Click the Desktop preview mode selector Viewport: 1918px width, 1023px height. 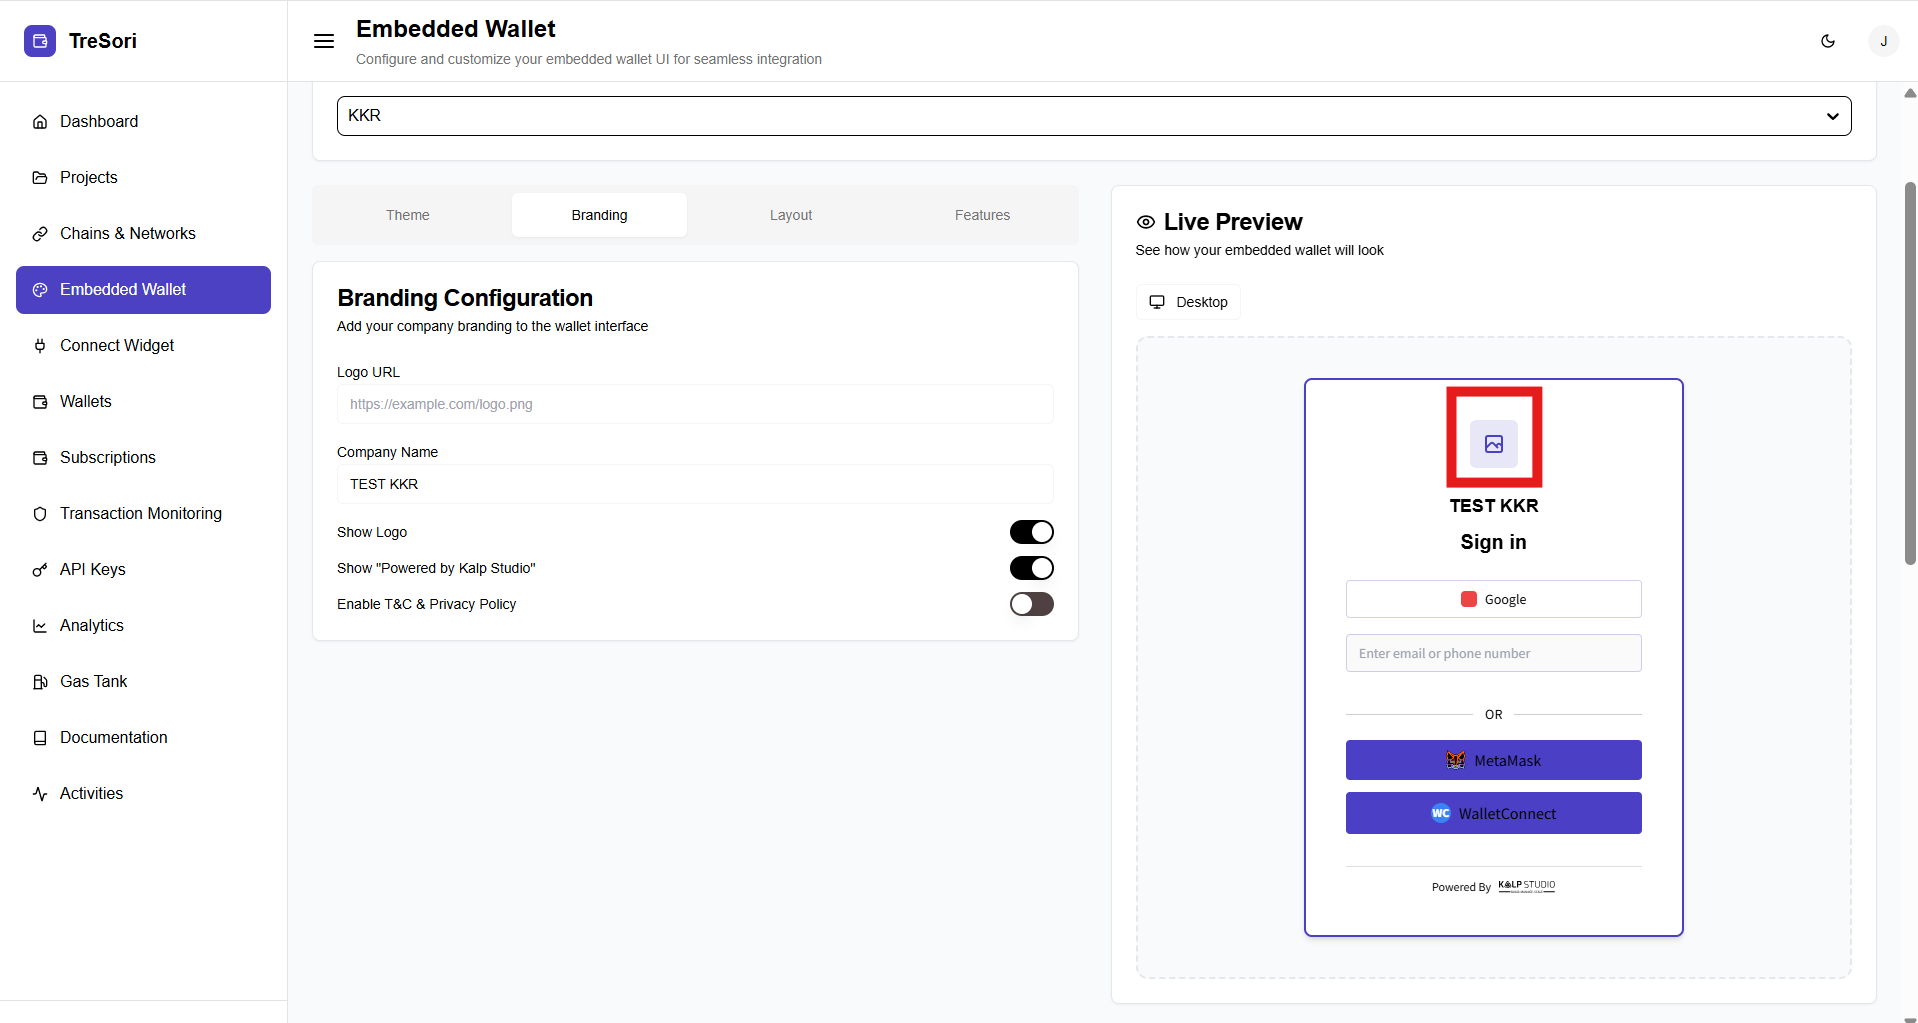(1188, 302)
